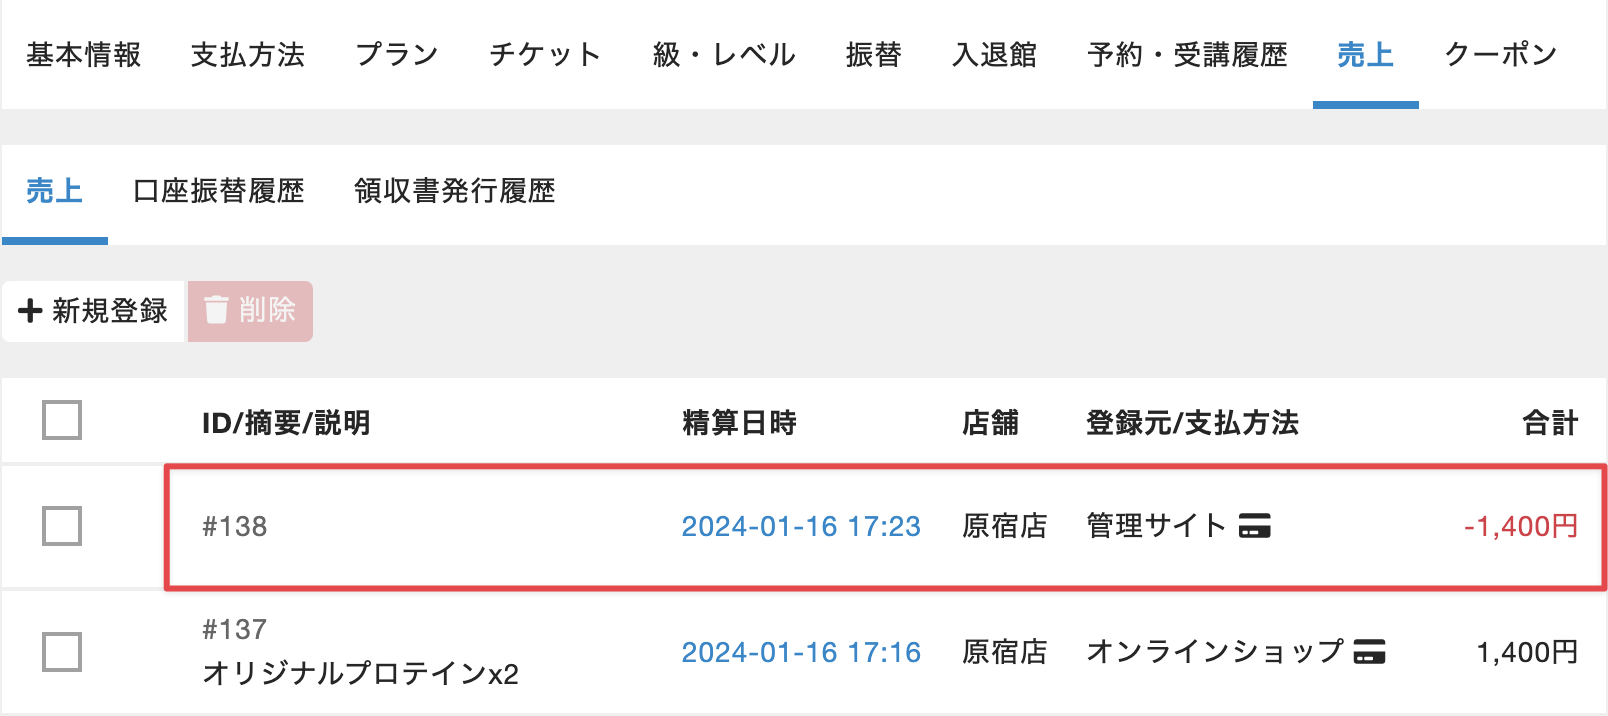The width and height of the screenshot is (1608, 716).
Task: Toggle the select-all checkbox in table header
Action: click(x=62, y=421)
